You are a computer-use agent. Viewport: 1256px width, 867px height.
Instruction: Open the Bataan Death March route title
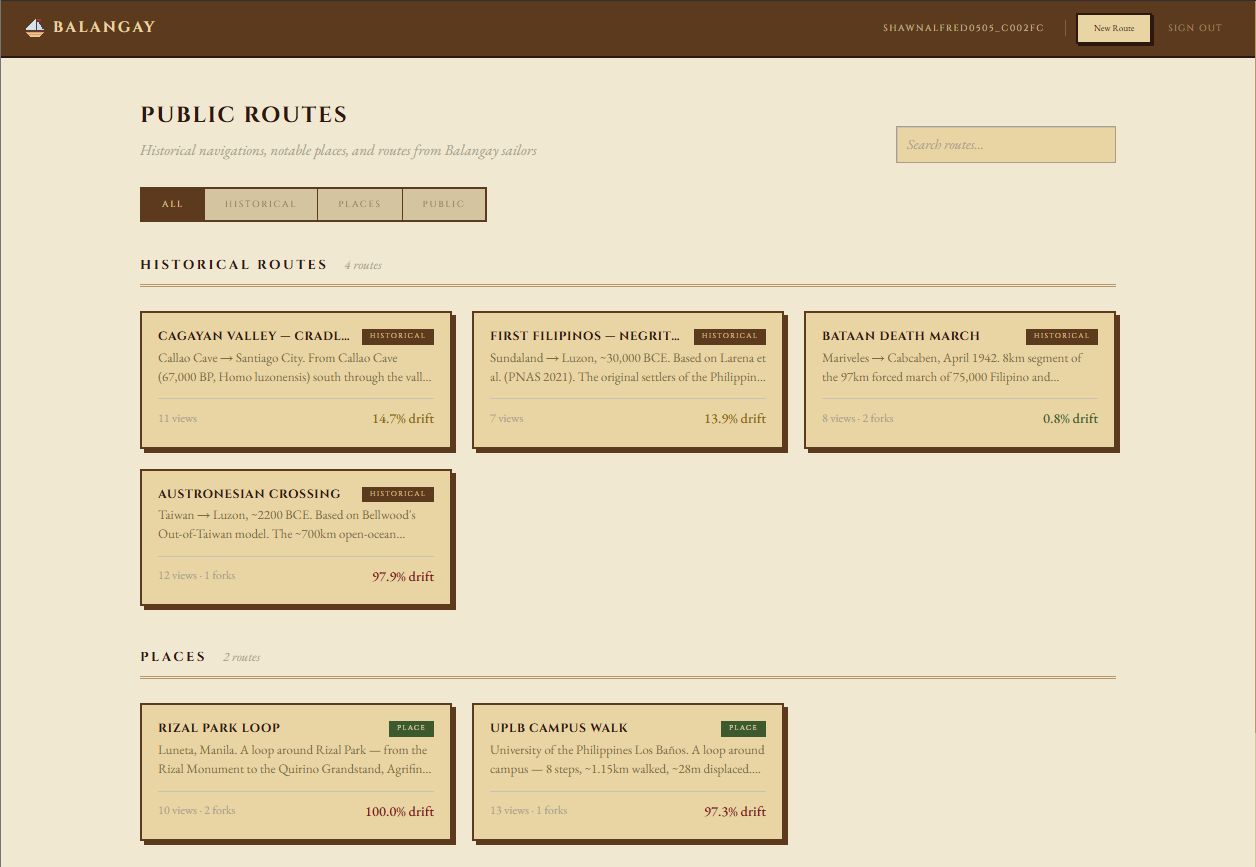(x=901, y=336)
